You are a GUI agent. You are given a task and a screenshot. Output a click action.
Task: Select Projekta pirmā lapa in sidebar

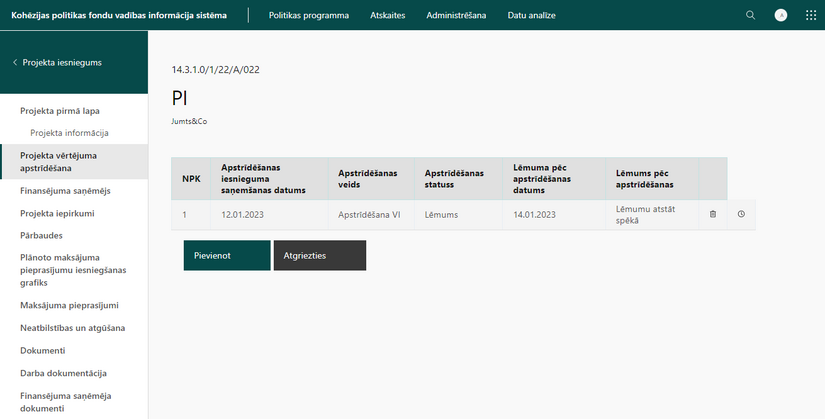(60, 111)
